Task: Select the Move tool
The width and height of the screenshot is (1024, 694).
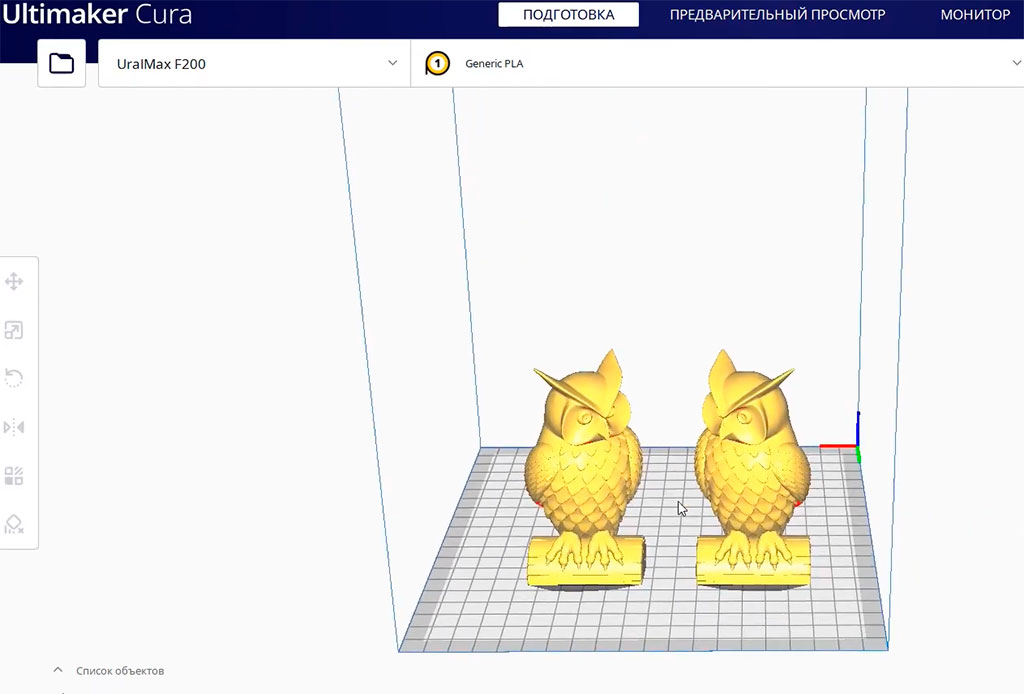Action: 14,282
